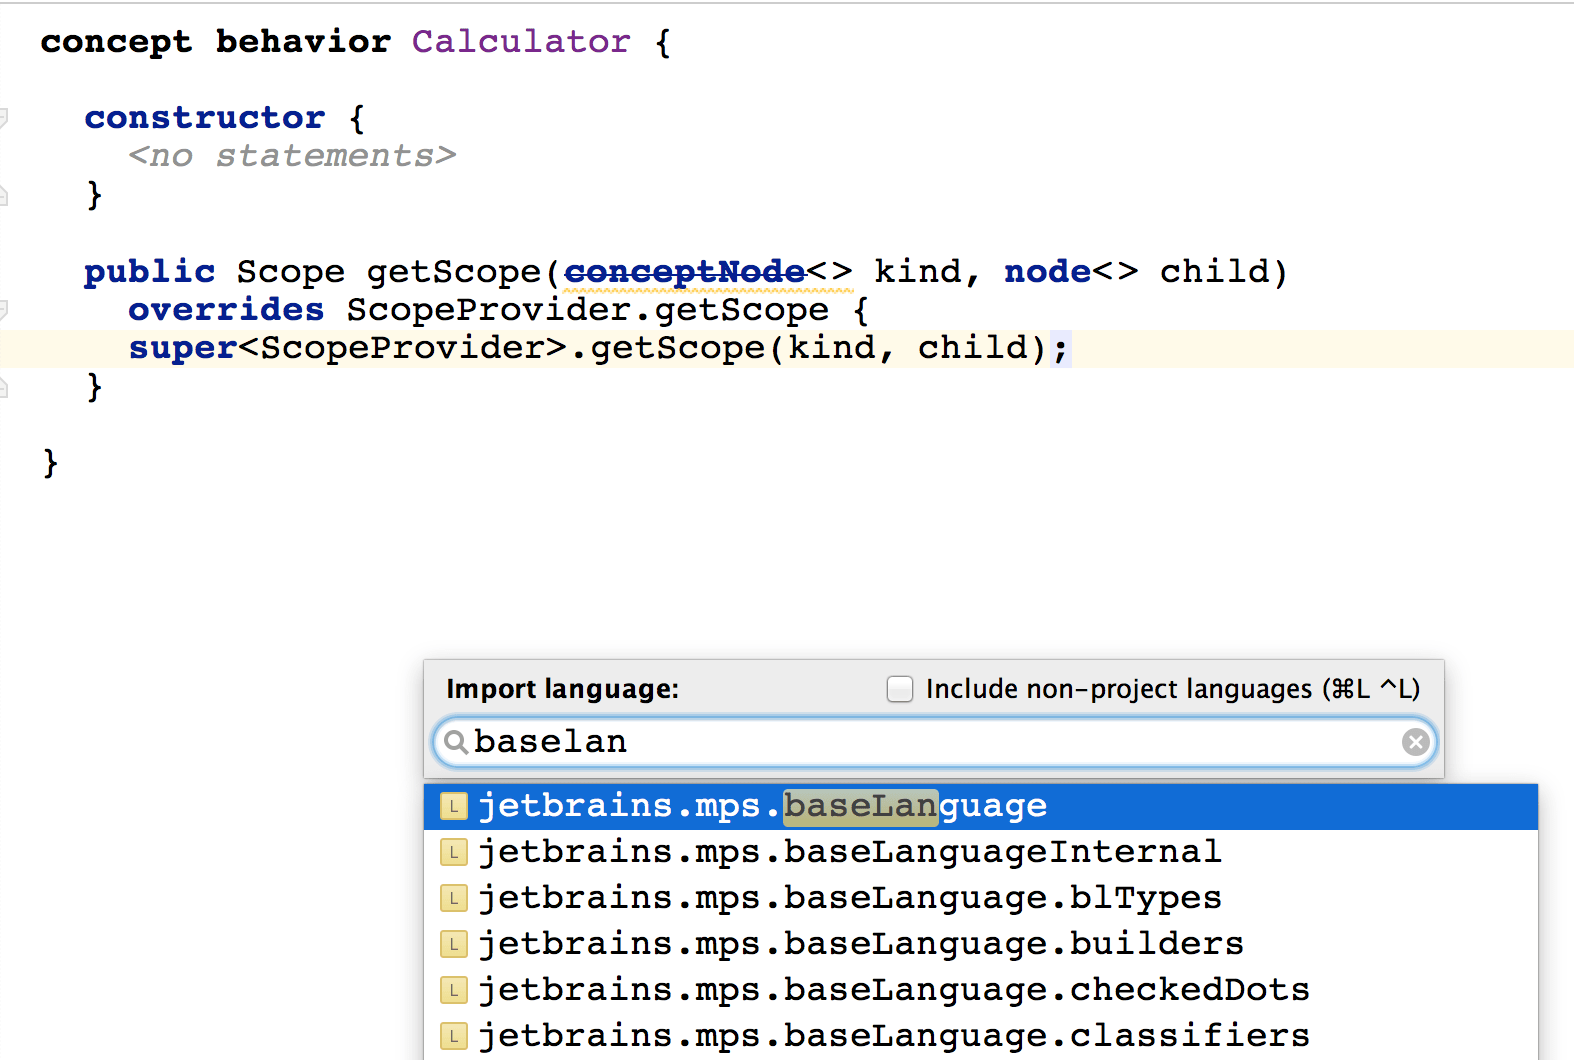Click inside the Import language search field
1574x1060 pixels.
click(x=930, y=742)
